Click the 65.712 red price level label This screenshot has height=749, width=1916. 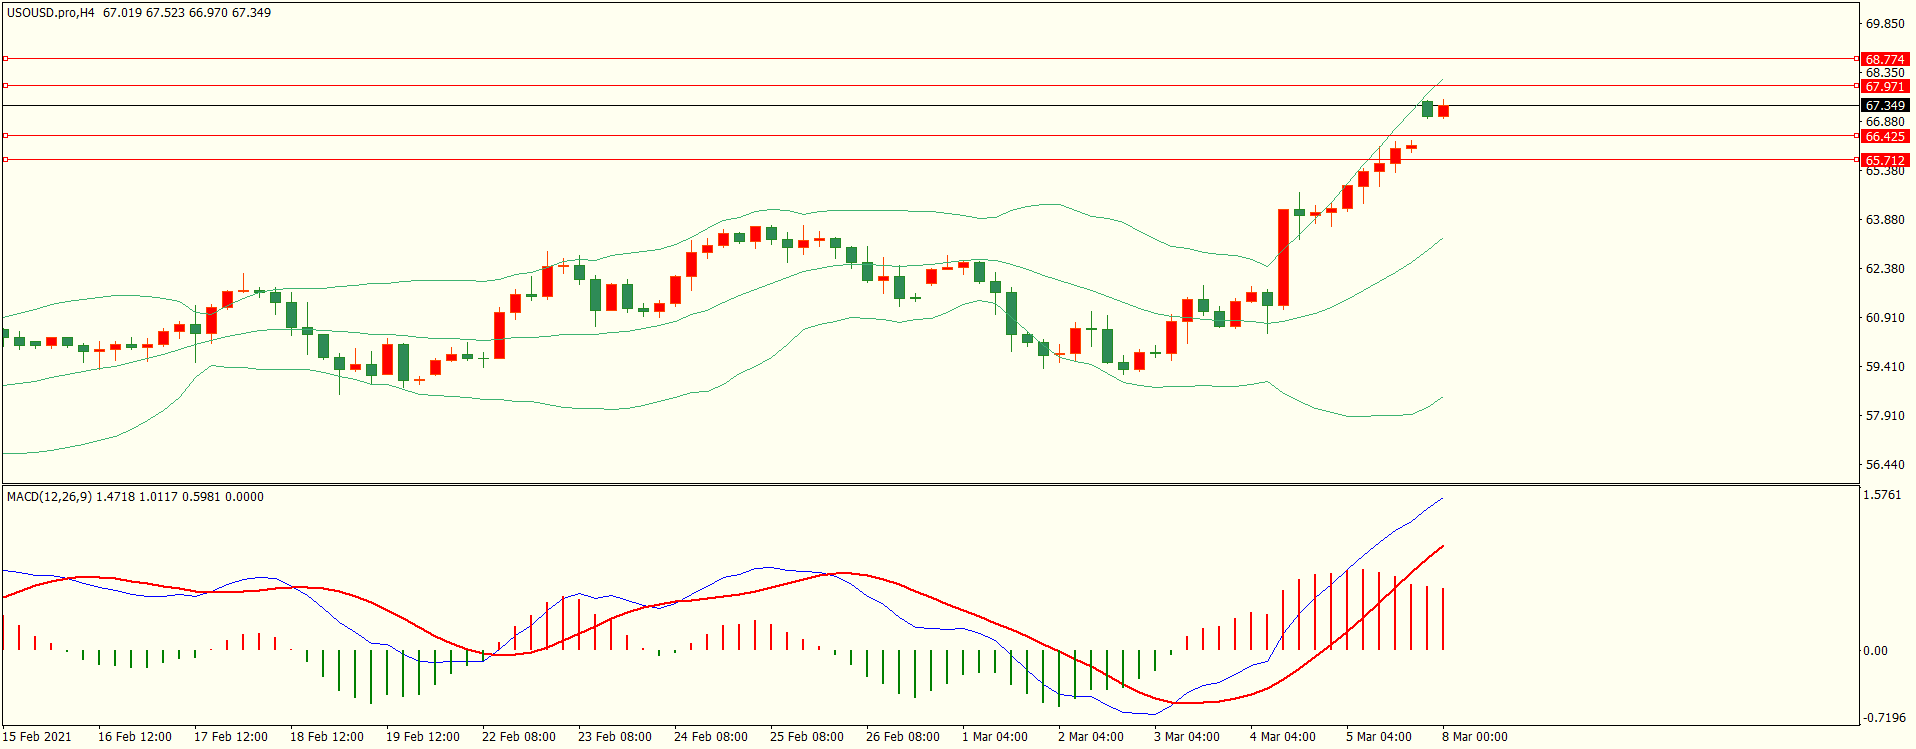[1885, 160]
